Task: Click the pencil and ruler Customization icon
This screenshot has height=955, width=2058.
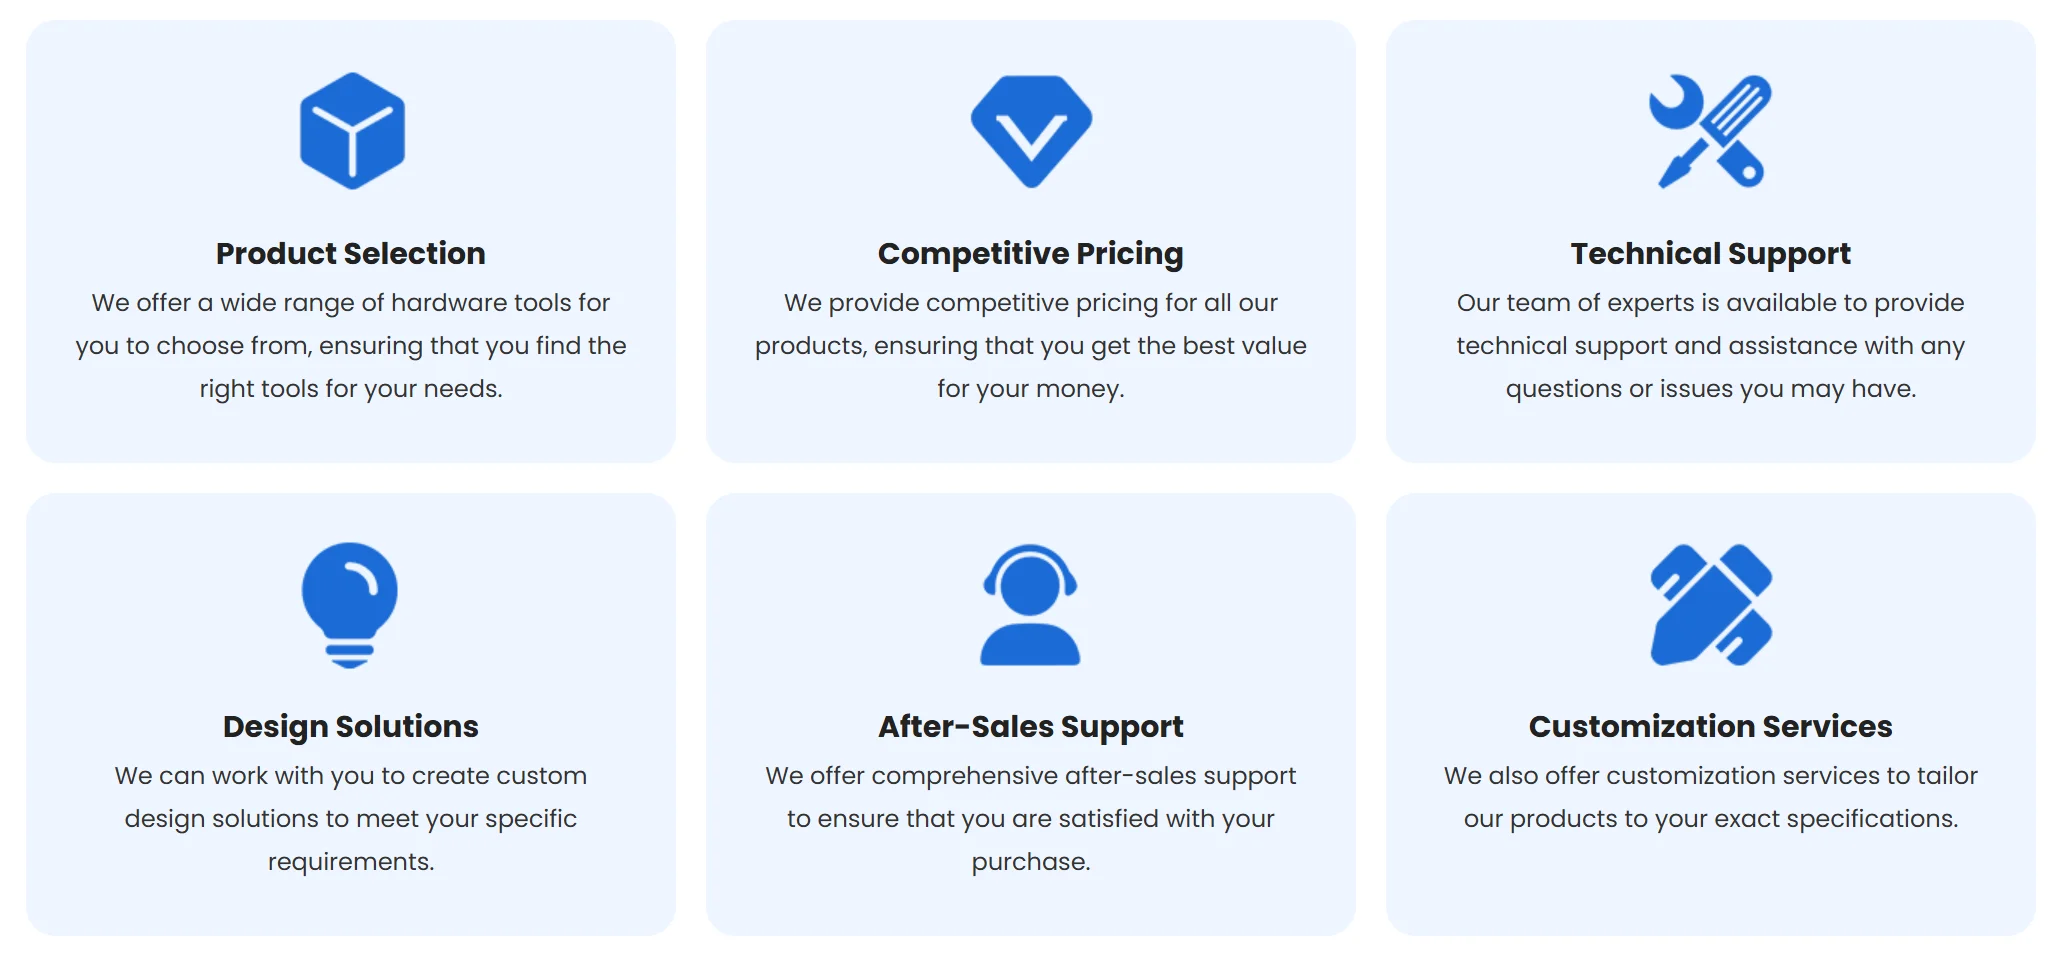Action: [x=1710, y=605]
